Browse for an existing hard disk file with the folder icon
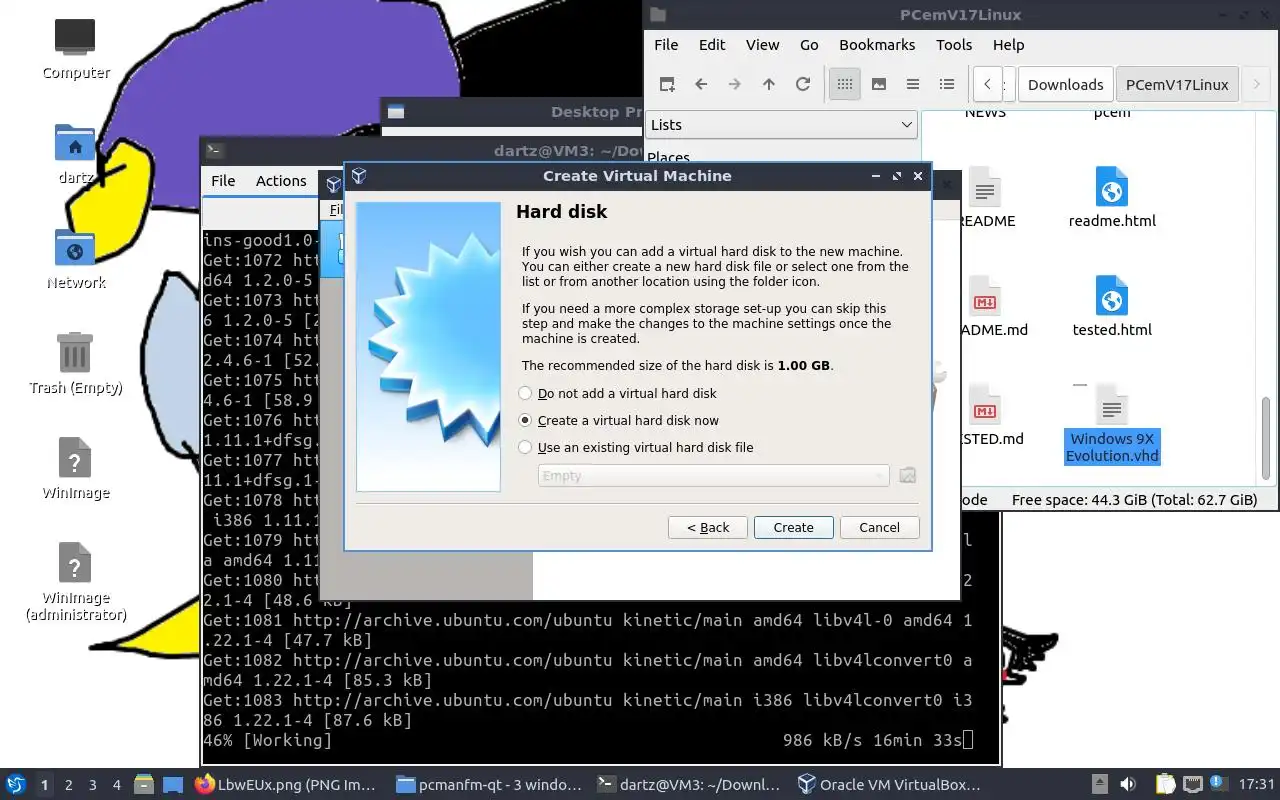1280x800 pixels. pos(907,476)
